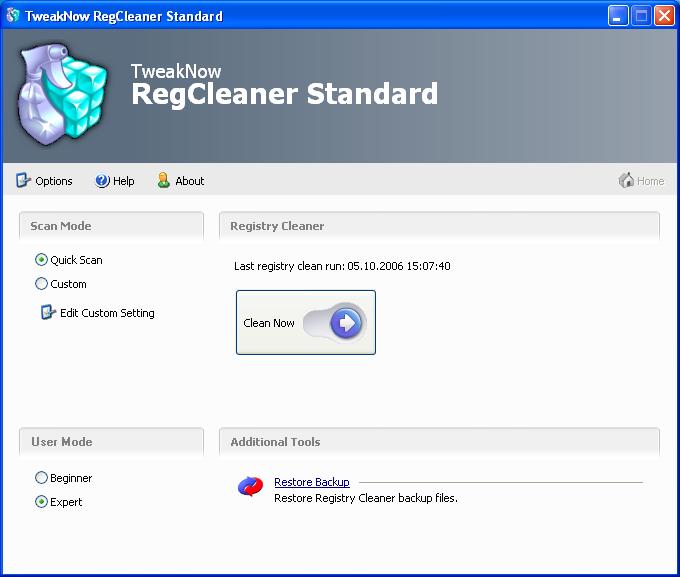Click the Restore Backup red-blue arrows icon
Screen dimensions: 680x577
[251, 486]
